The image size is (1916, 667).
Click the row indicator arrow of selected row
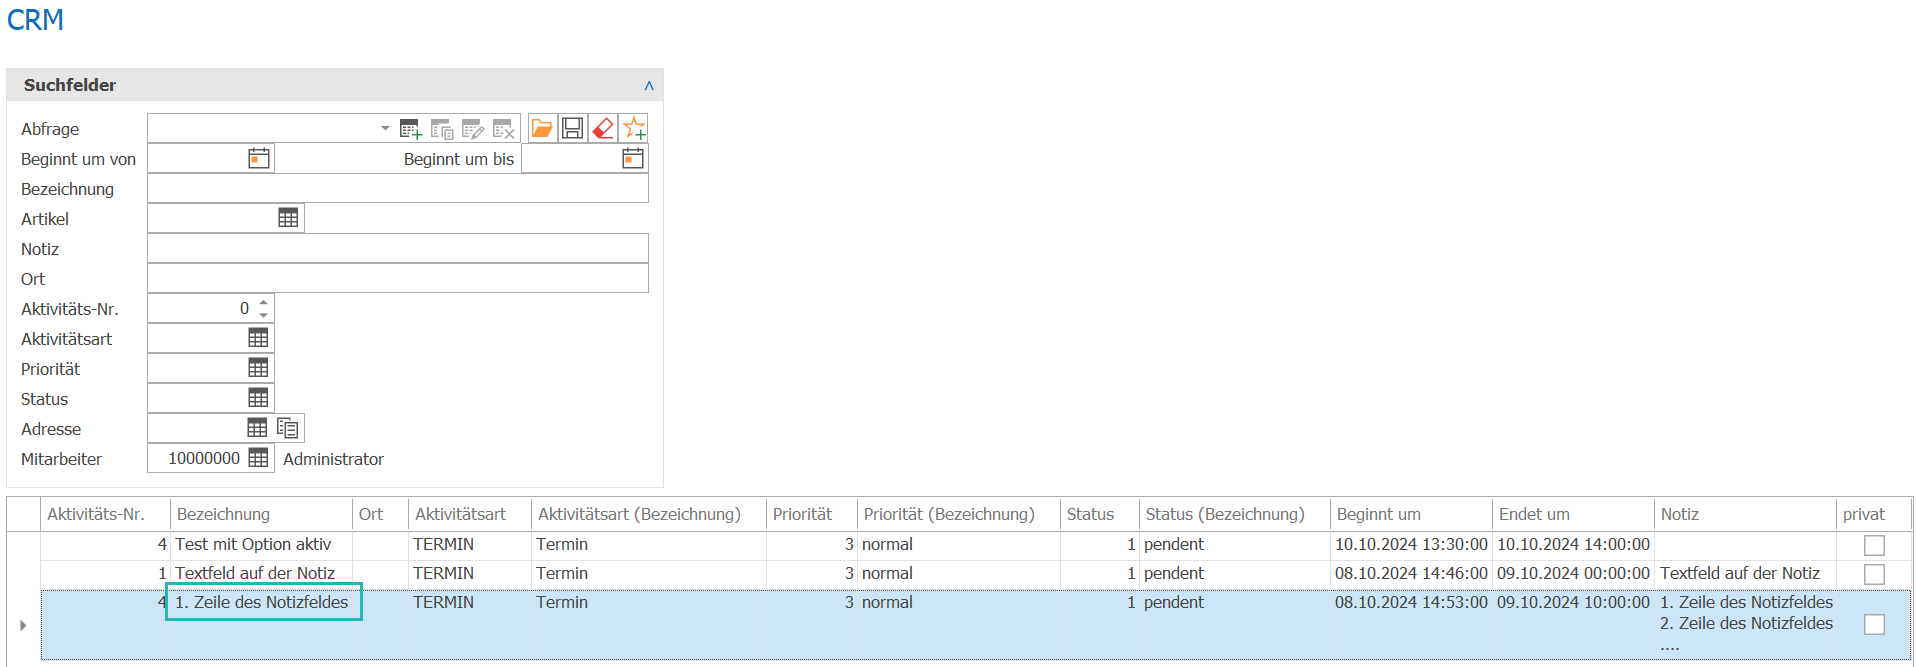[x=23, y=625]
